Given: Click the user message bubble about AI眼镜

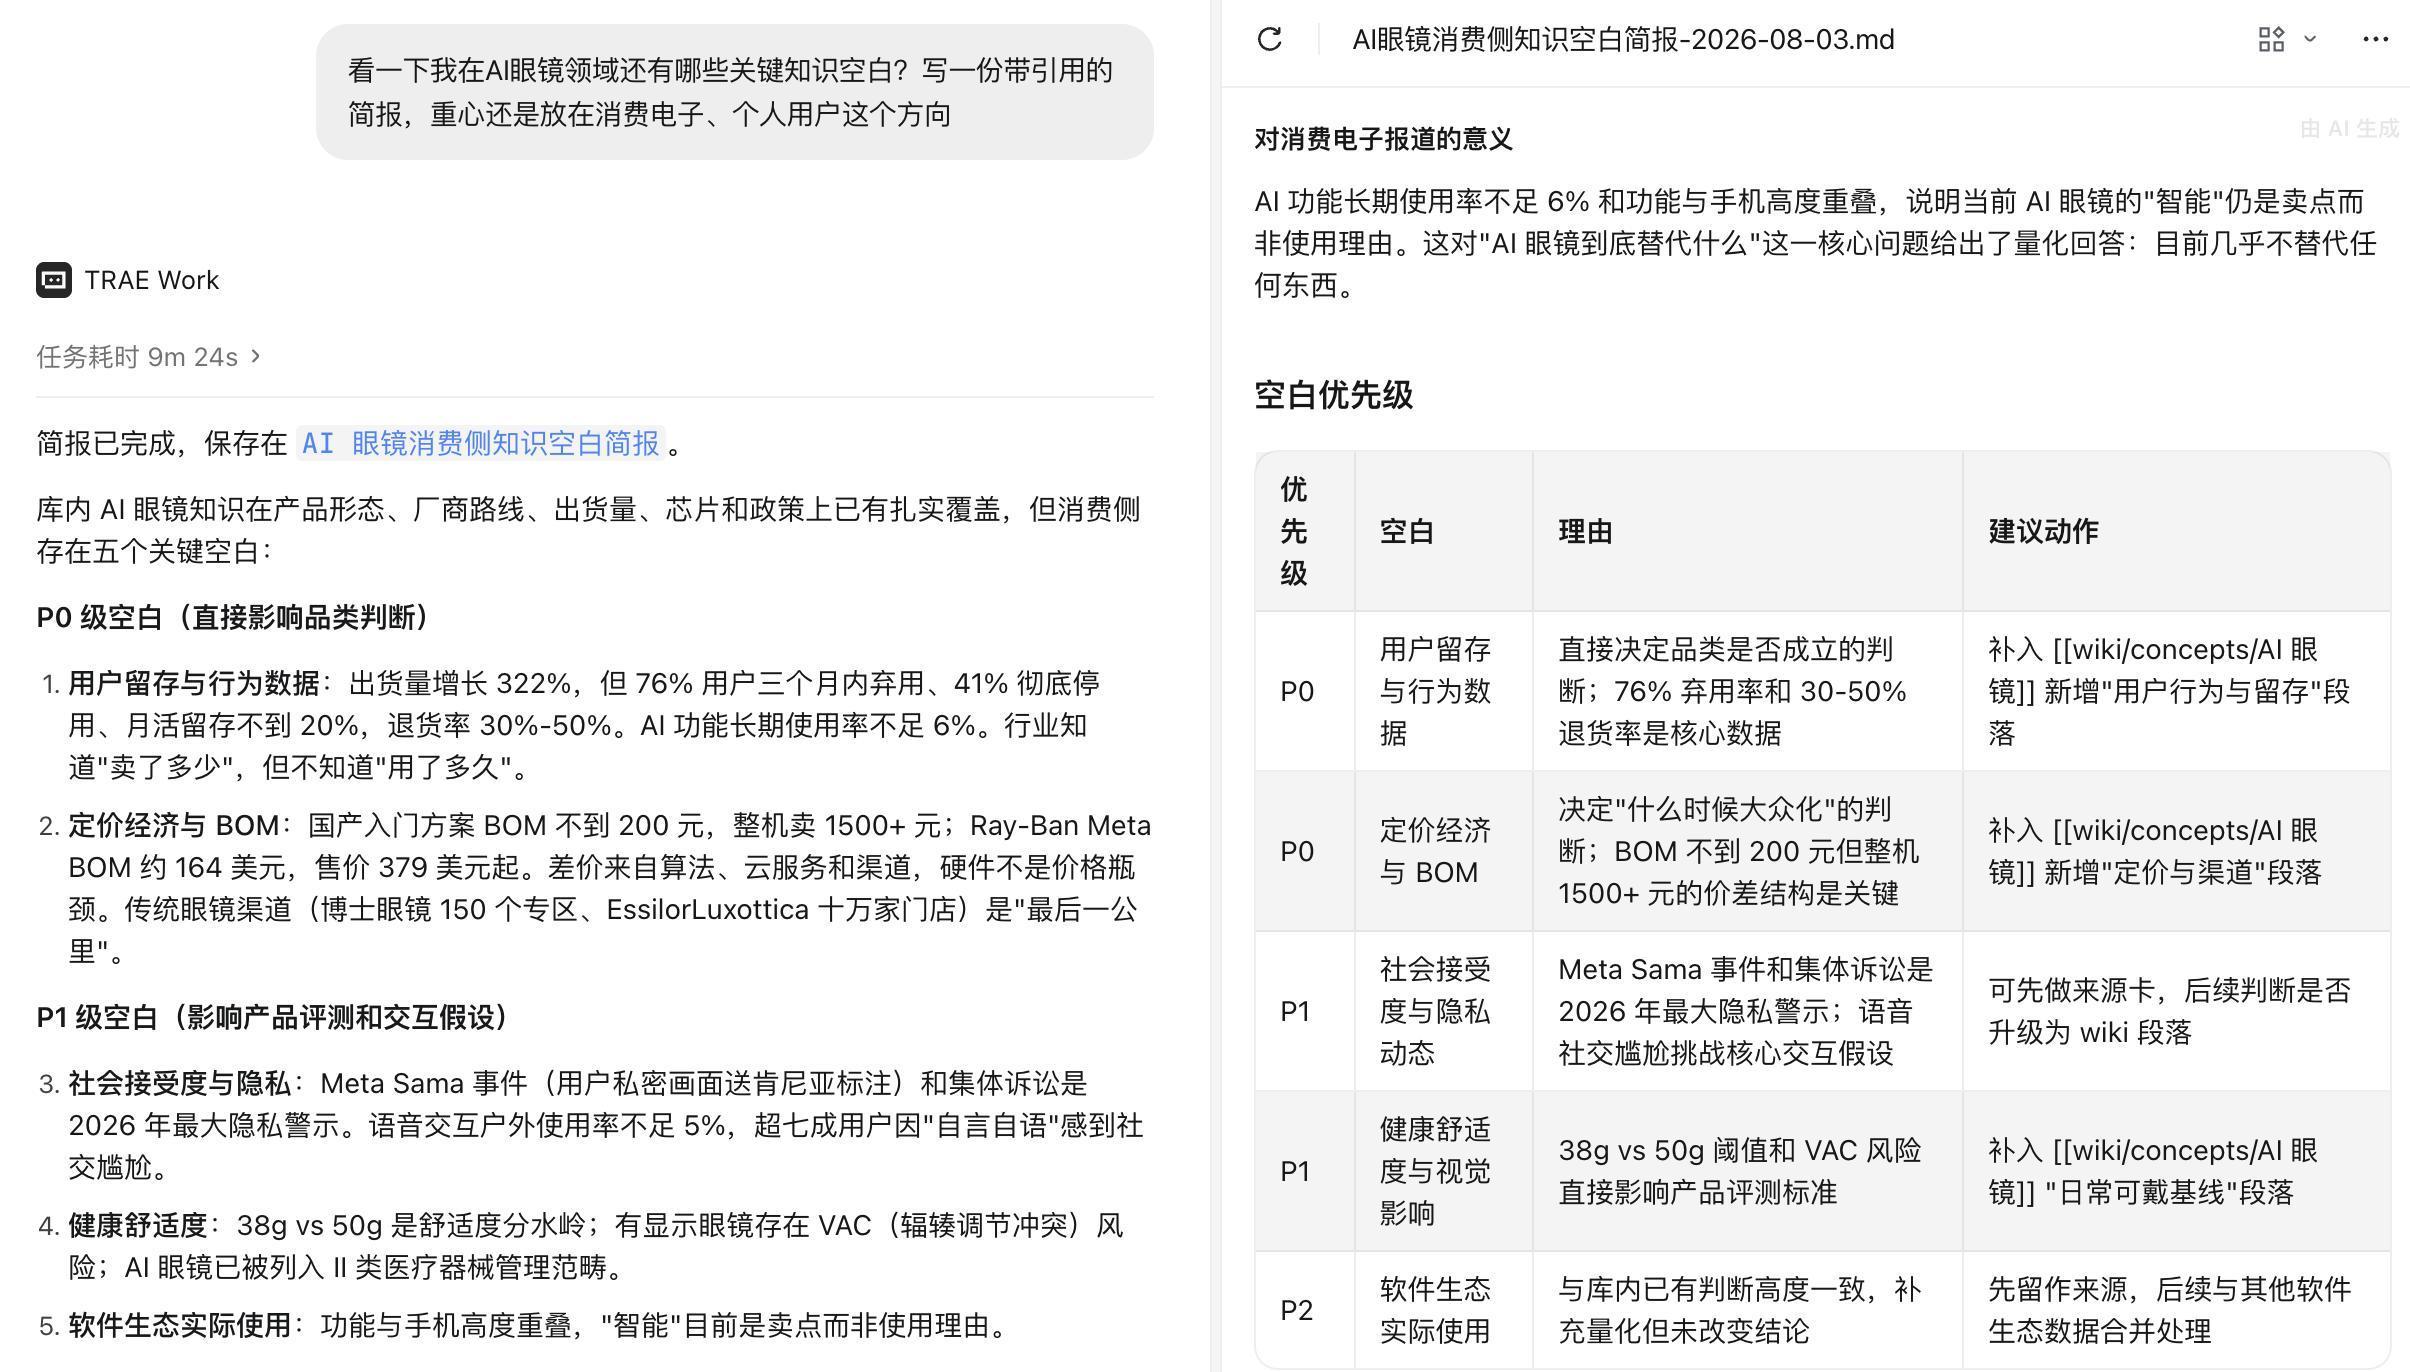Looking at the screenshot, I should coord(735,92).
